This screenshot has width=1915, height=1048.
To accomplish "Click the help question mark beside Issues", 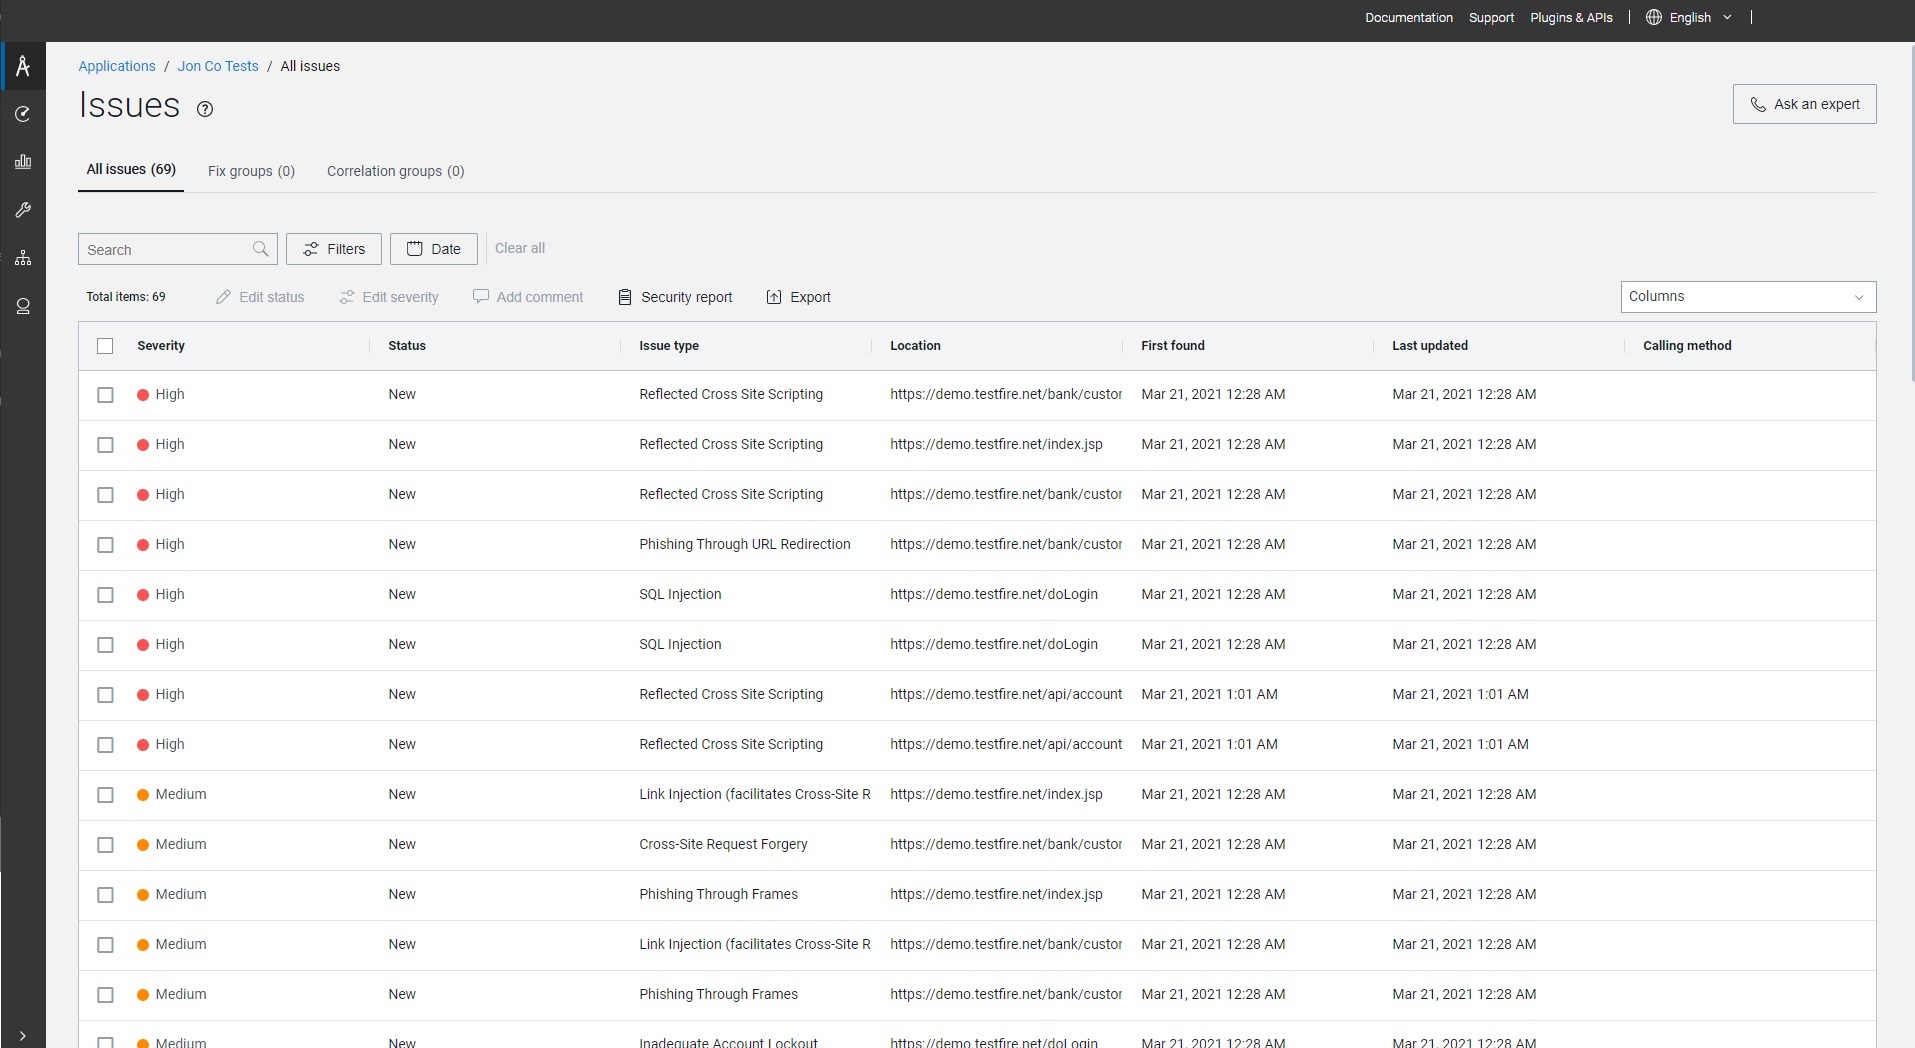I will coord(205,109).
